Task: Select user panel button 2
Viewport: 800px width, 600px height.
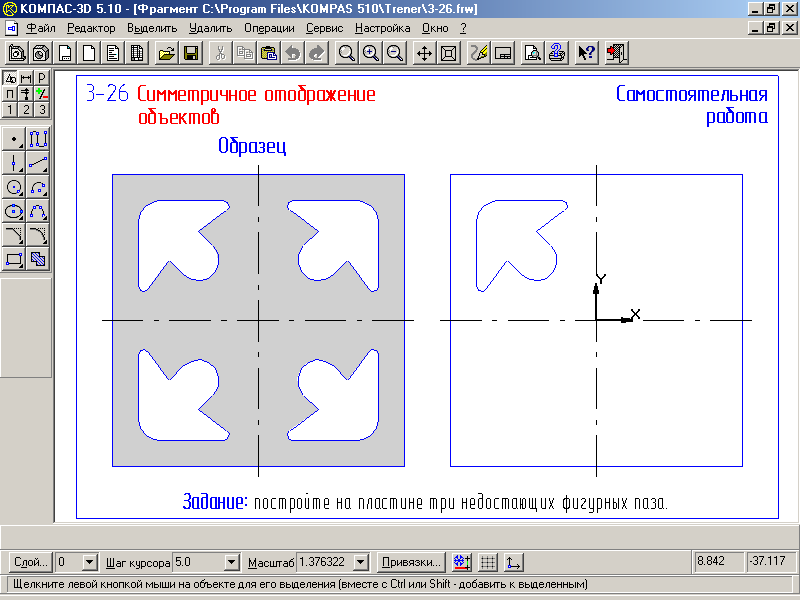Action: click(26, 109)
